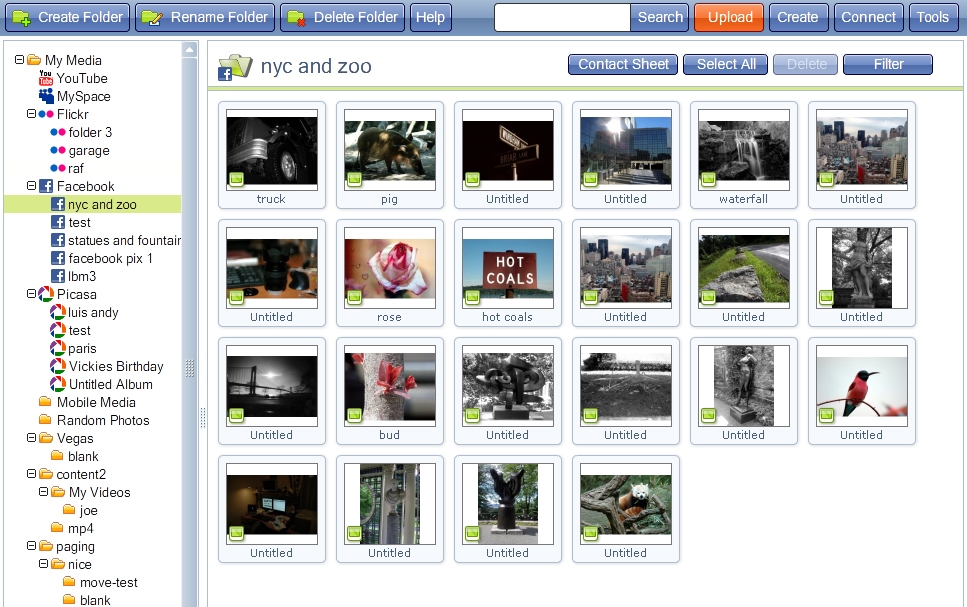This screenshot has width=967, height=607.
Task: Click Facebook icon next to lbm3
Action: (x=57, y=276)
